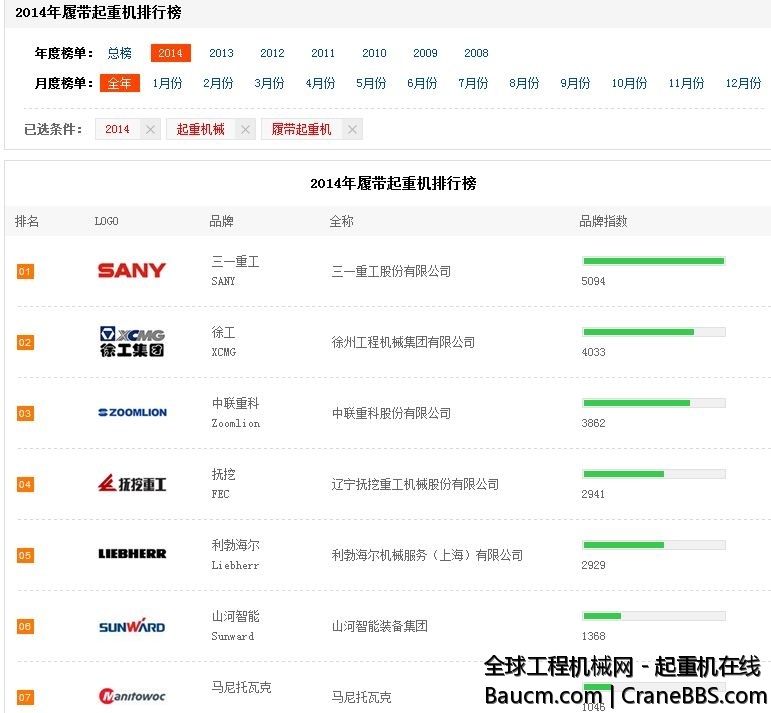Open 徐州工程机械集团有限公司 link
Viewport: 771px width, 713px height.
pyautogui.click(x=403, y=342)
